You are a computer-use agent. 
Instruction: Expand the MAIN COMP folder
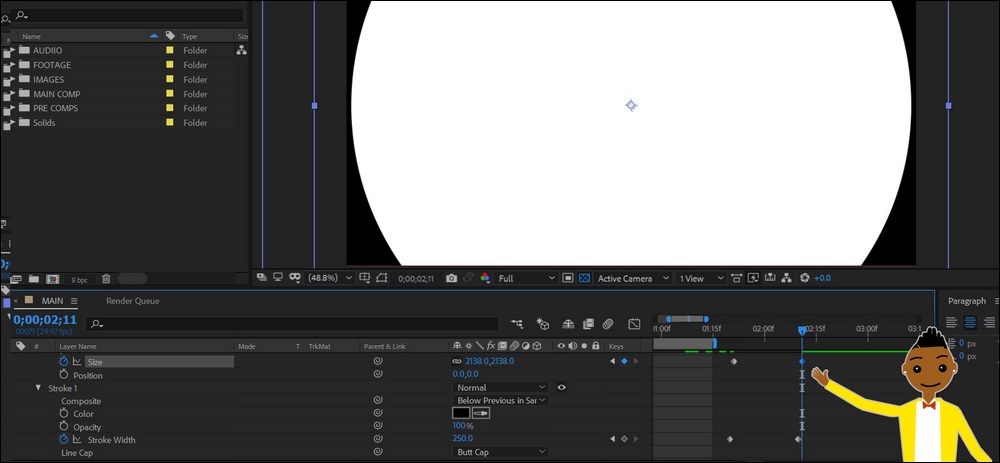[x=12, y=94]
